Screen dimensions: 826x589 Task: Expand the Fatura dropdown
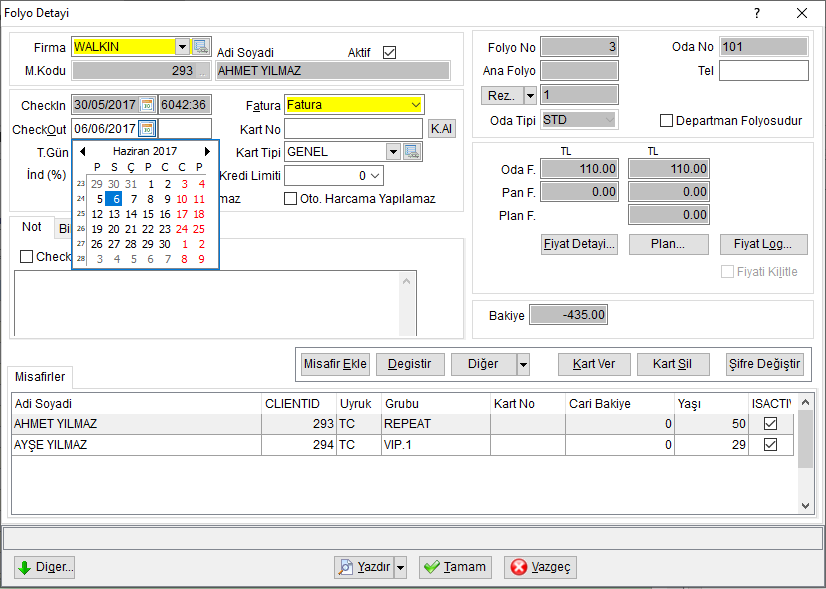[x=416, y=105]
